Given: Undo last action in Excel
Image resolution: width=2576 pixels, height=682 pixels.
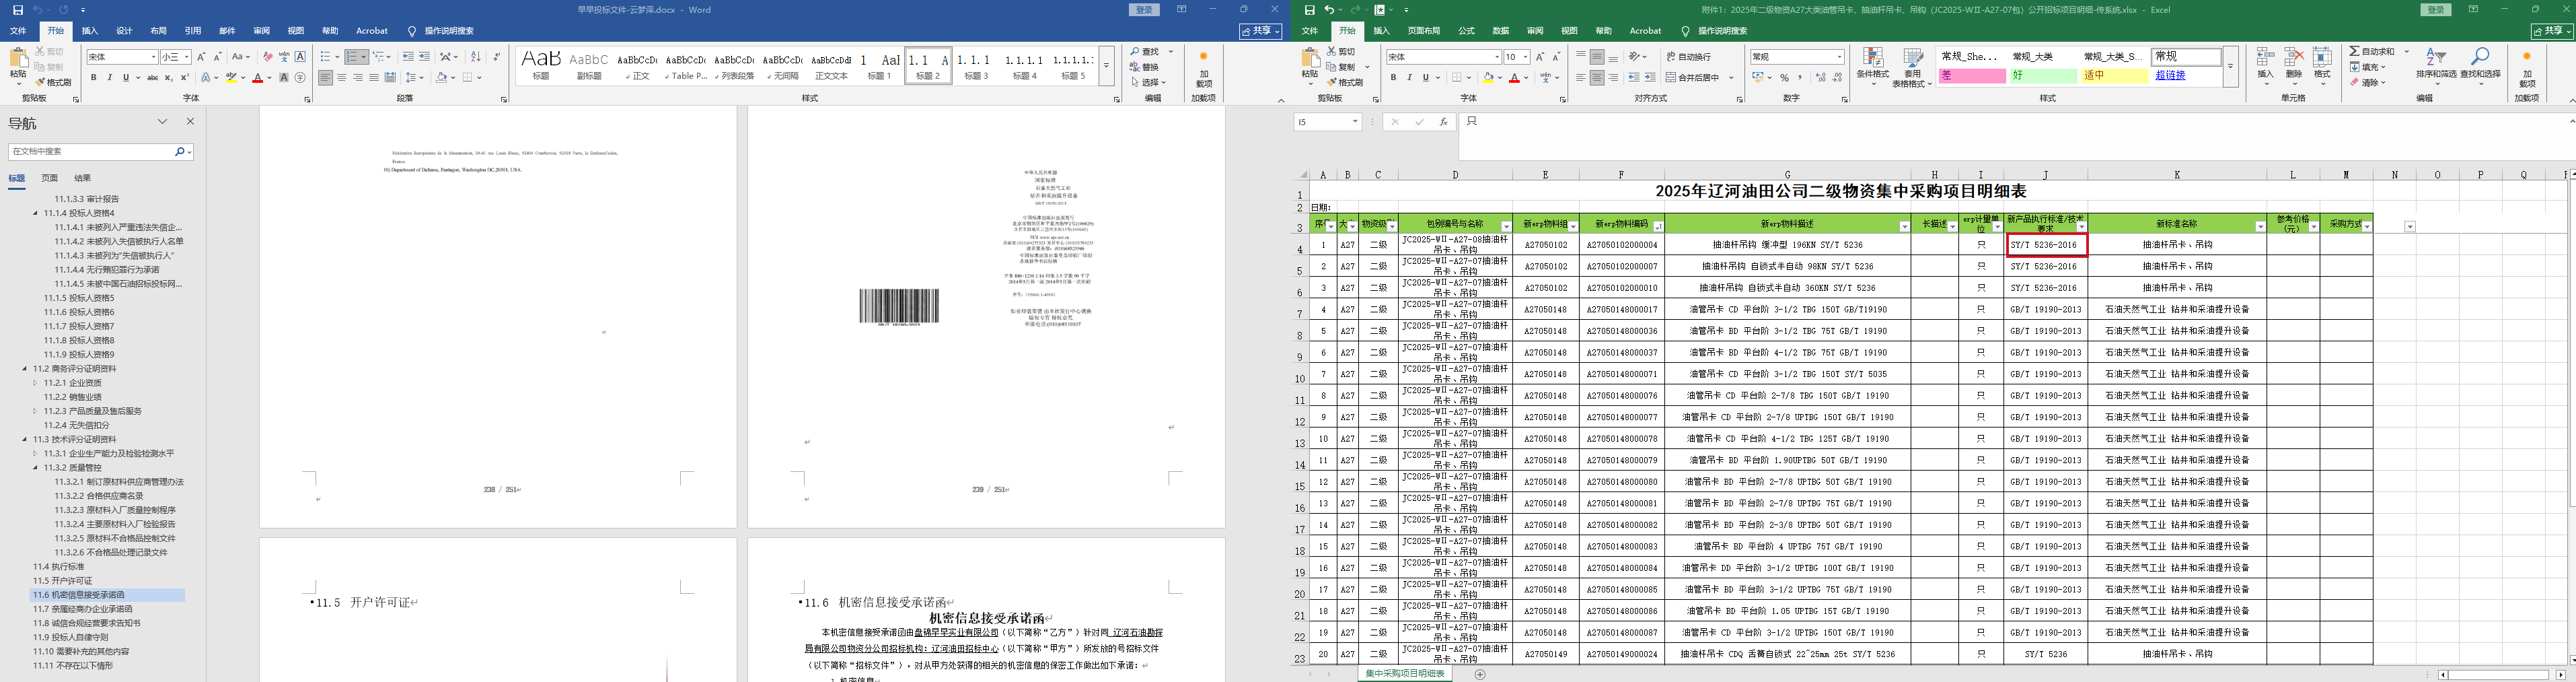Looking at the screenshot, I should pos(1330,10).
